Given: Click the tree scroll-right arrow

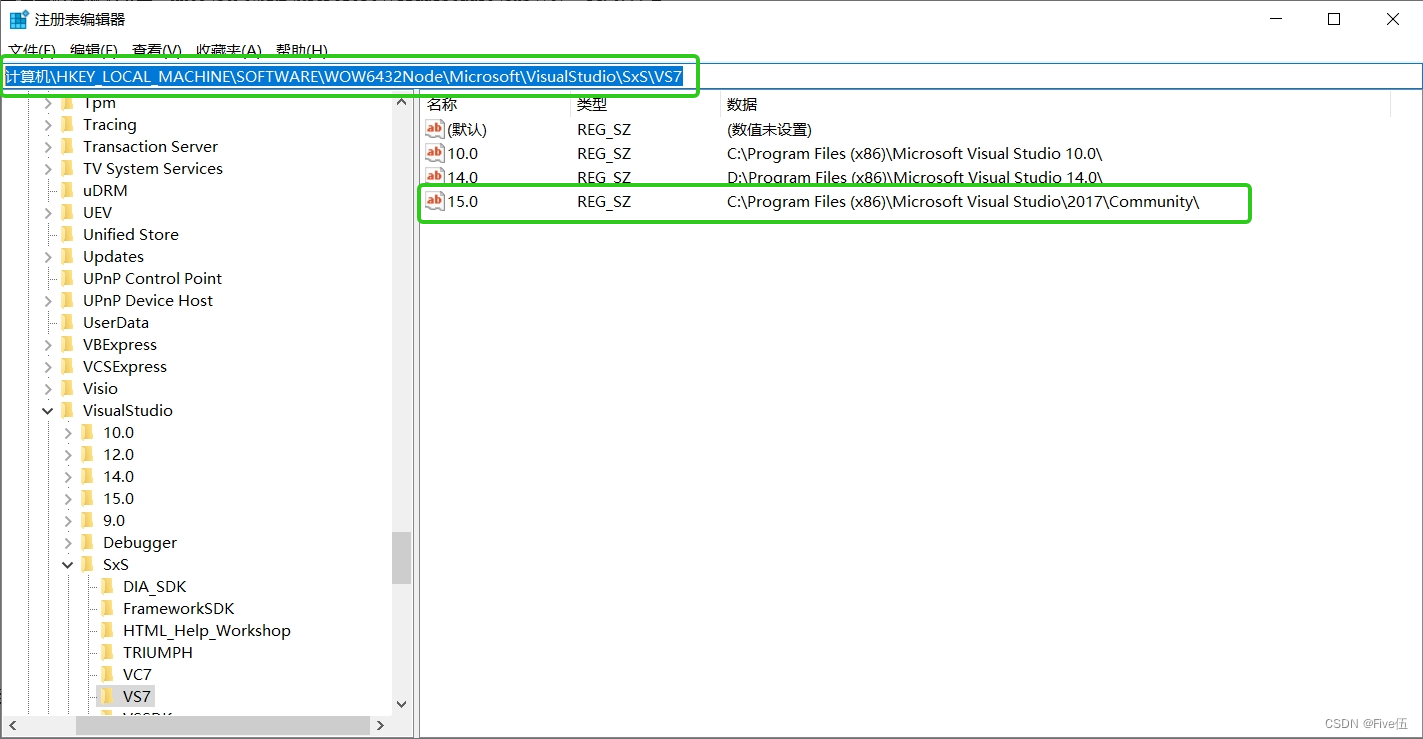Looking at the screenshot, I should click(x=380, y=724).
